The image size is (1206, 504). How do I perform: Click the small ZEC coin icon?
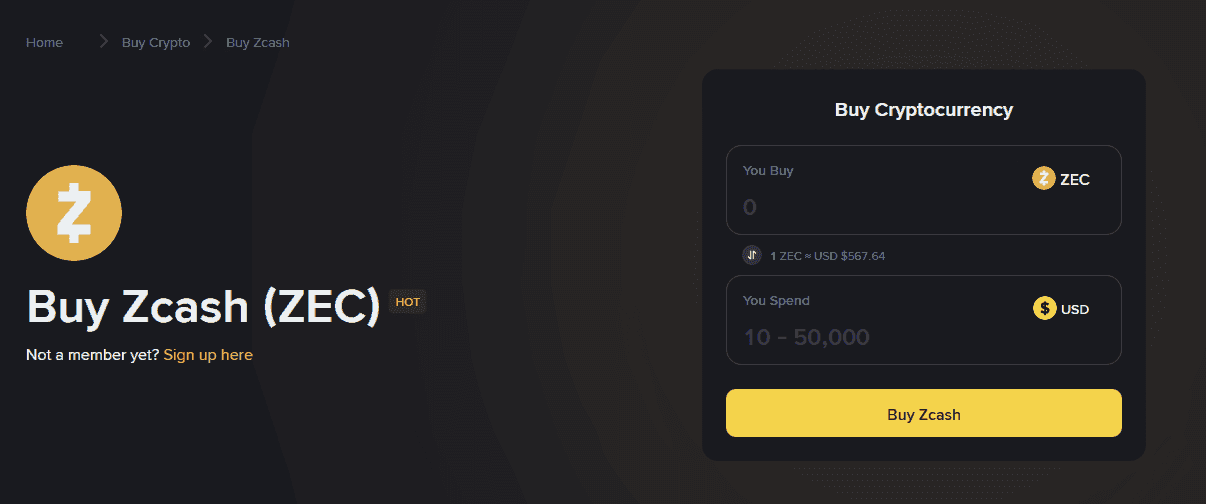pyautogui.click(x=1044, y=179)
